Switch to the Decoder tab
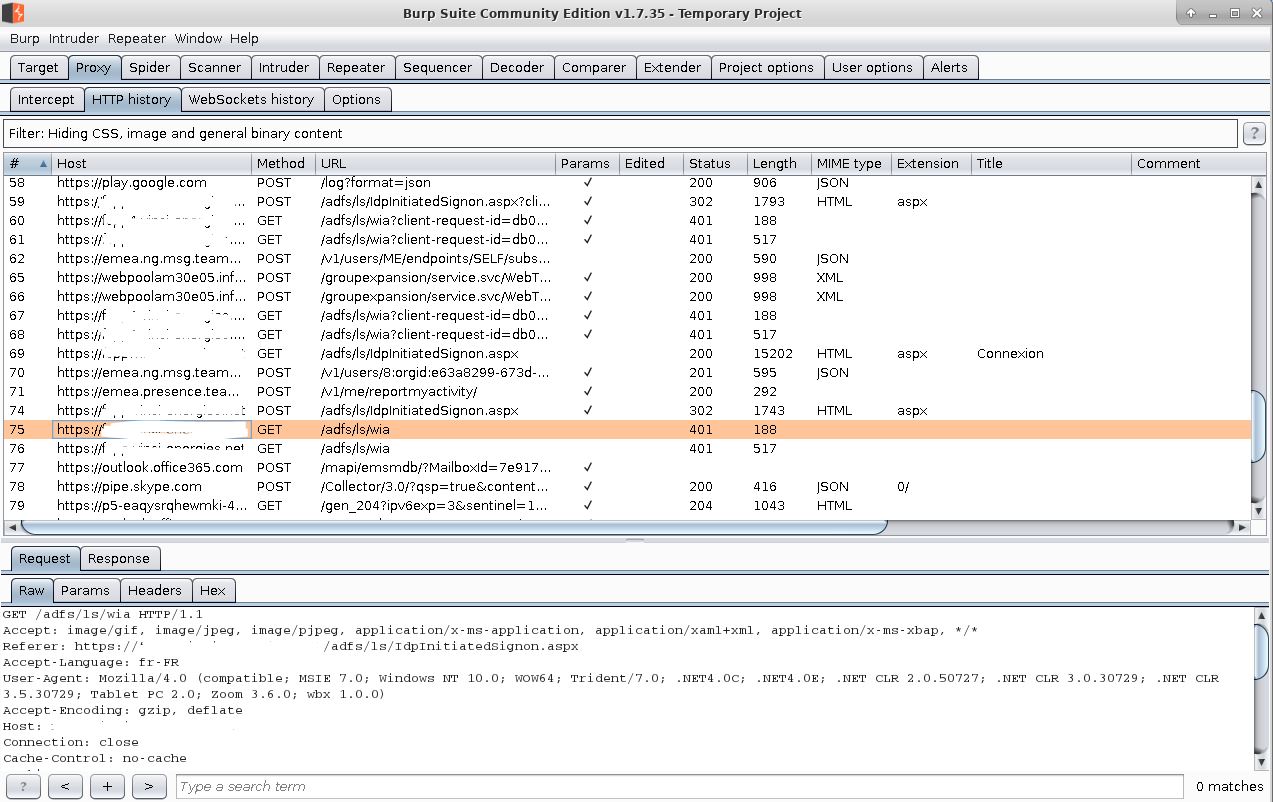This screenshot has width=1273, height=802. [x=517, y=67]
